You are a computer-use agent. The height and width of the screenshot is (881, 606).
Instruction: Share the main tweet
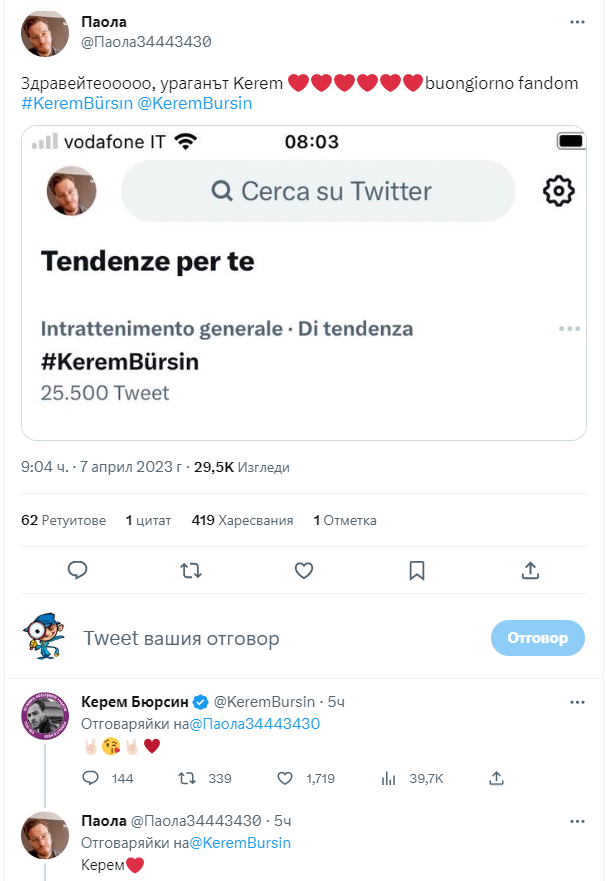click(531, 570)
